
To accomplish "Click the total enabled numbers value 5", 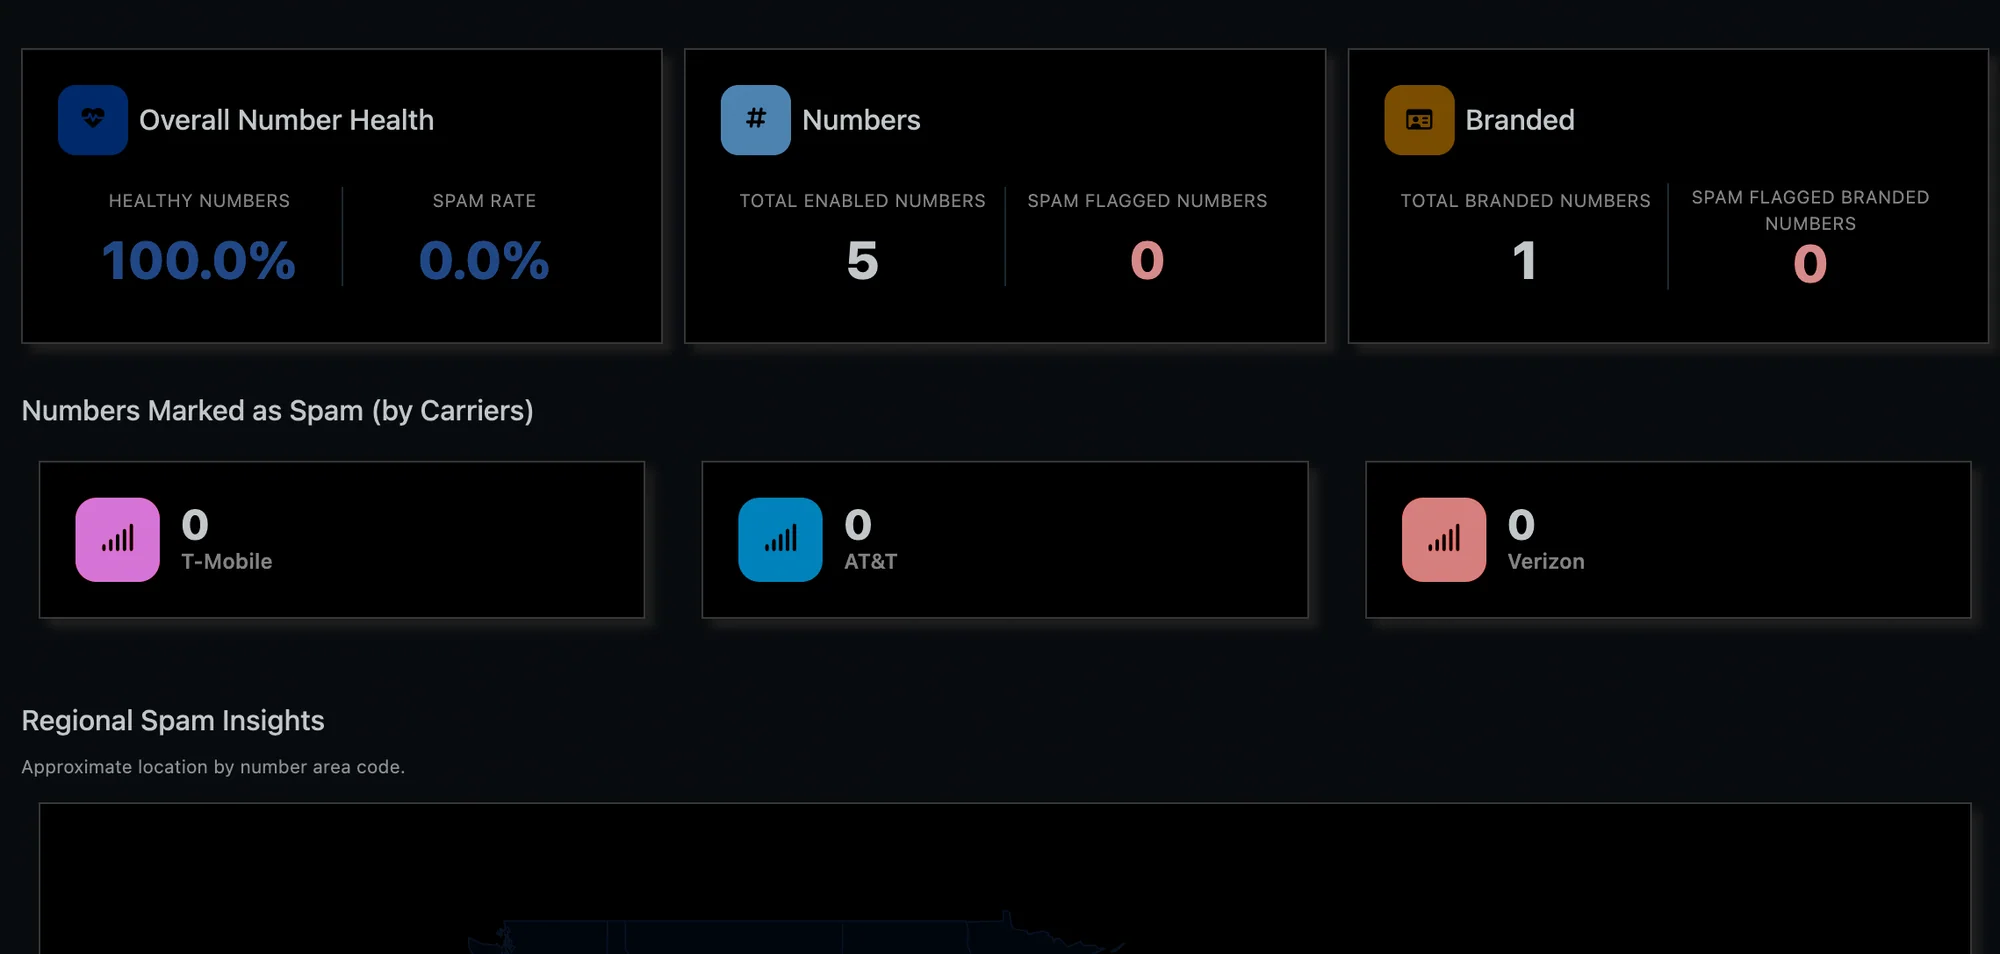I will coord(862,261).
